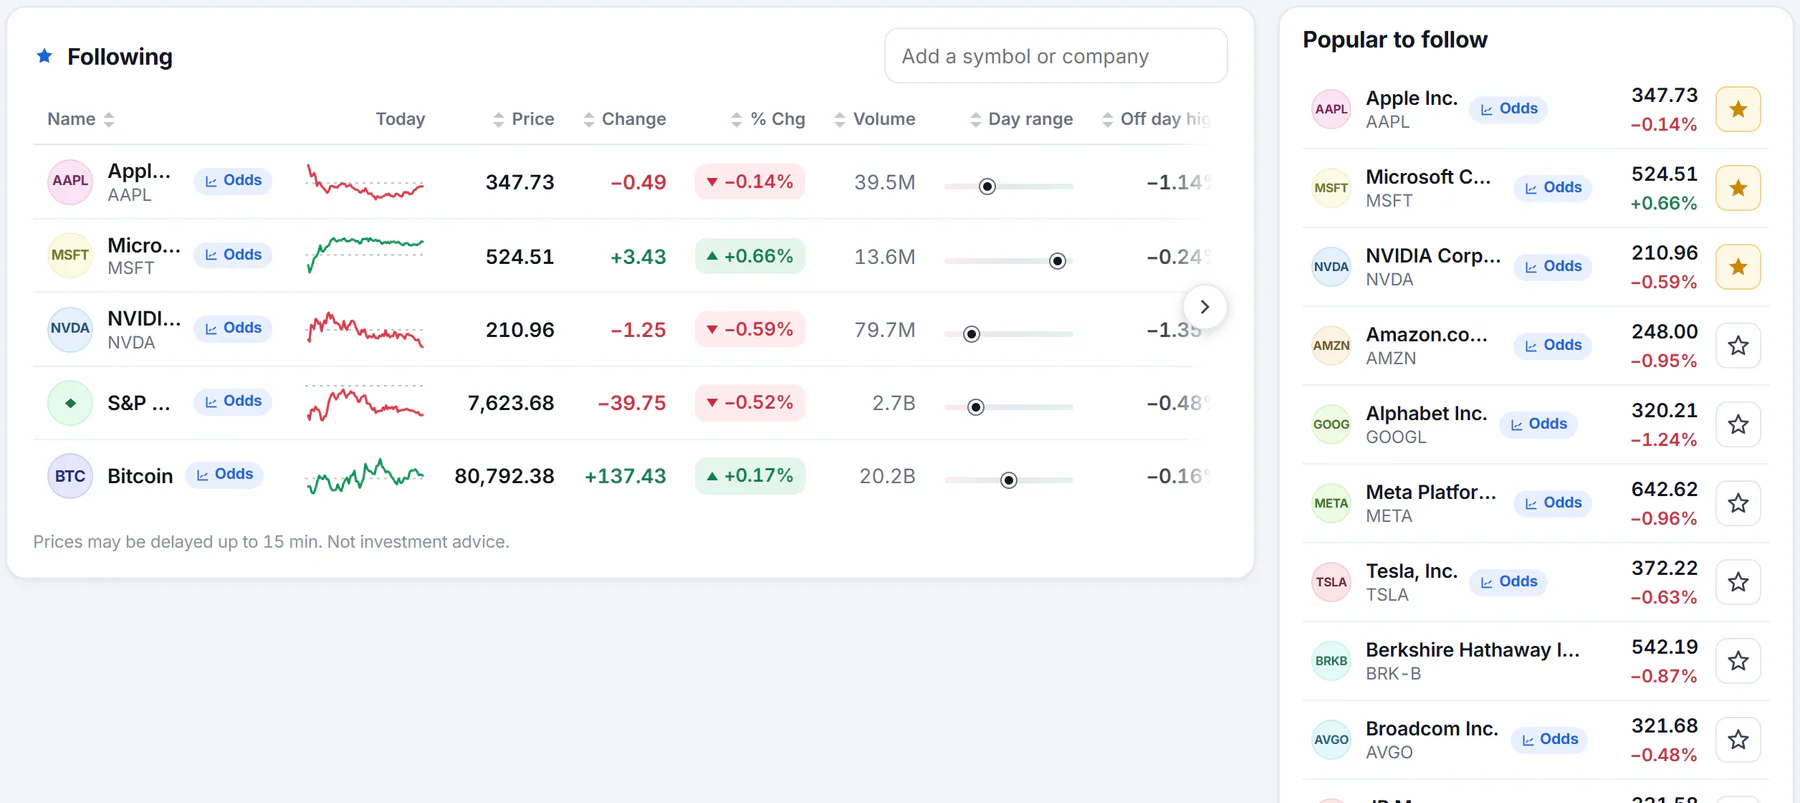Sort the table by Change column

click(x=624, y=119)
